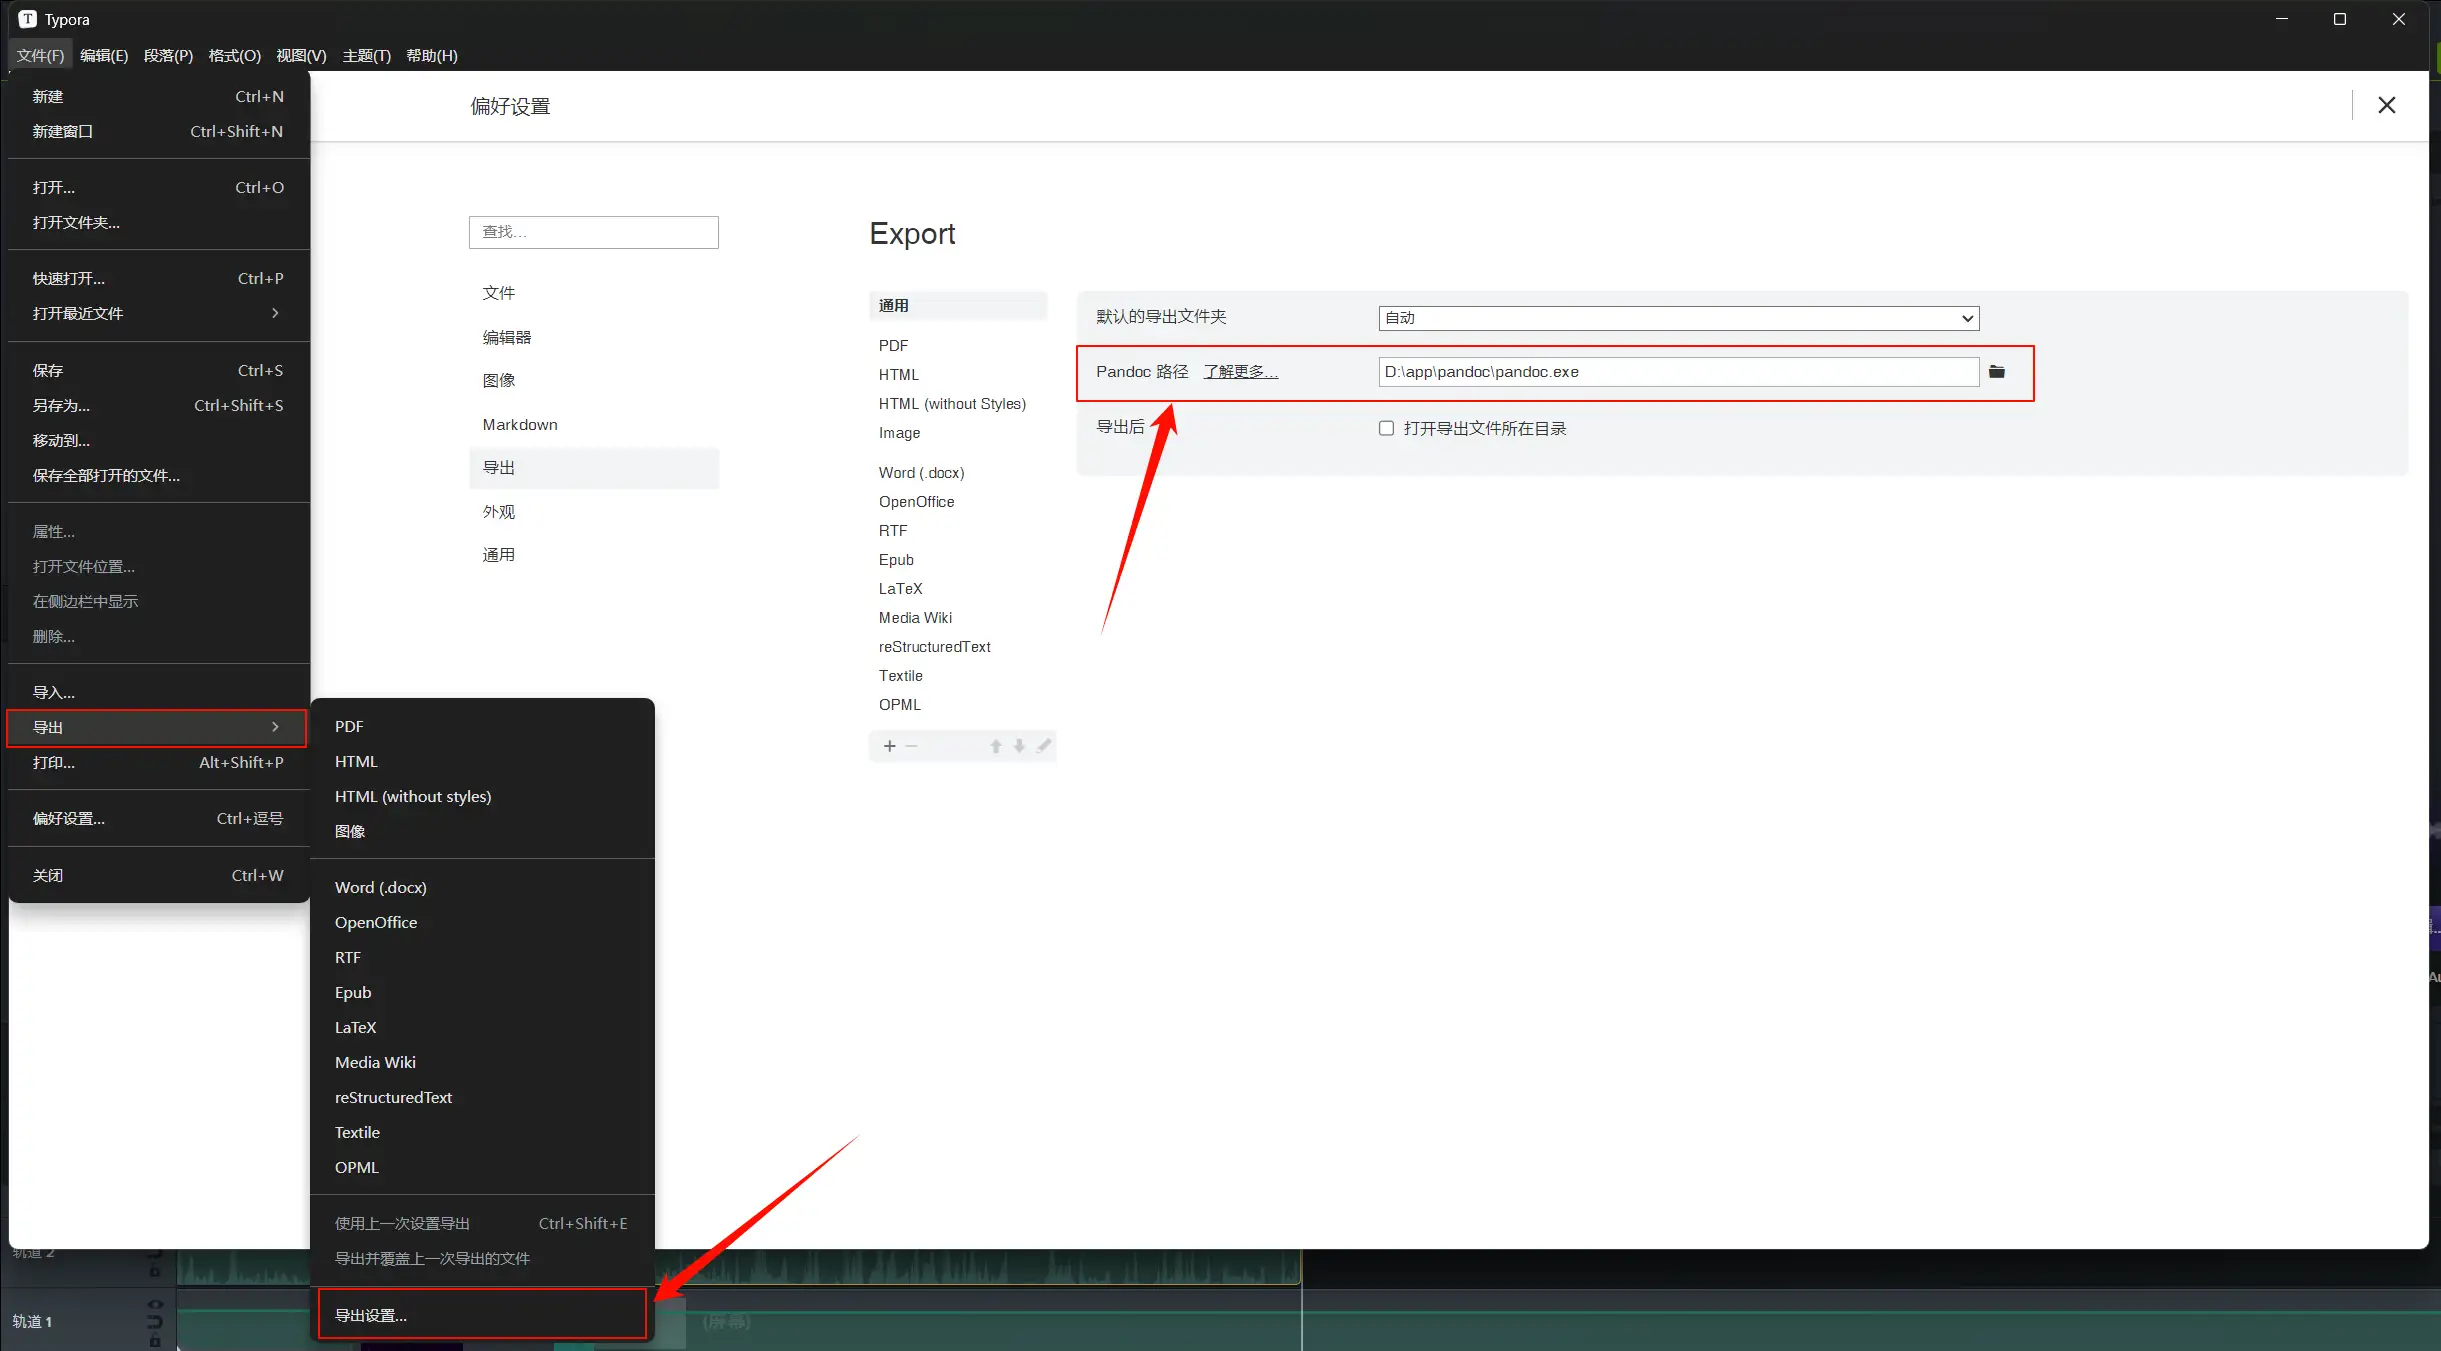Expand the 导出 submenu in File menu
The width and height of the screenshot is (2441, 1351).
[x=157, y=727]
